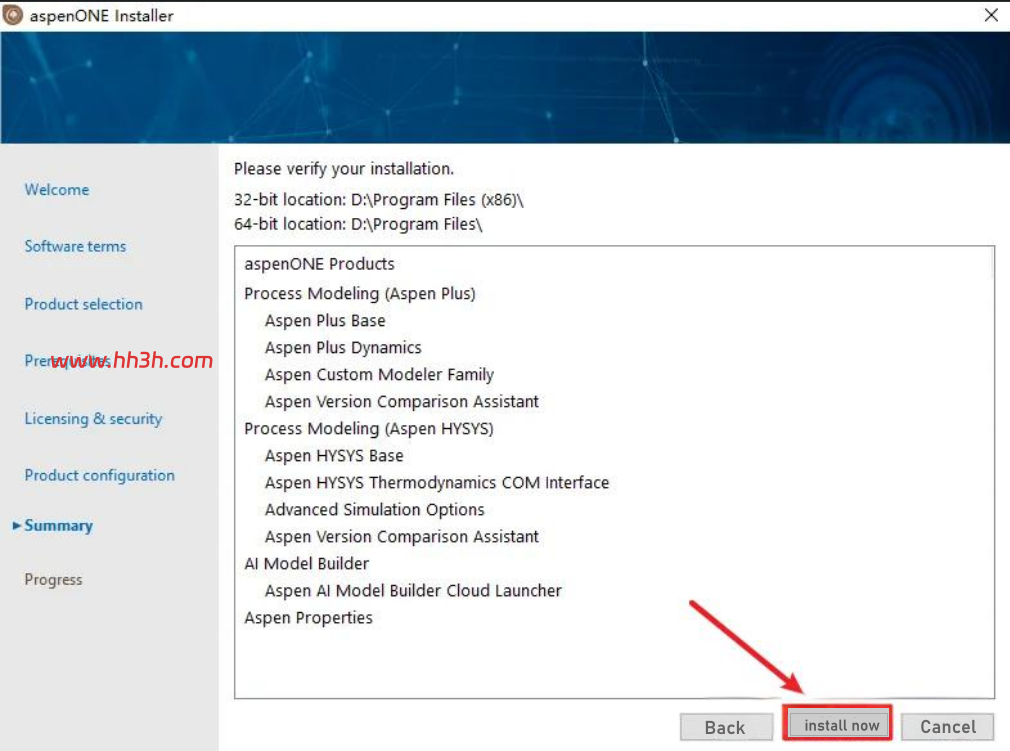
Task: Select Version Comparison Assistant under Aspen HYSYS
Action: point(402,537)
